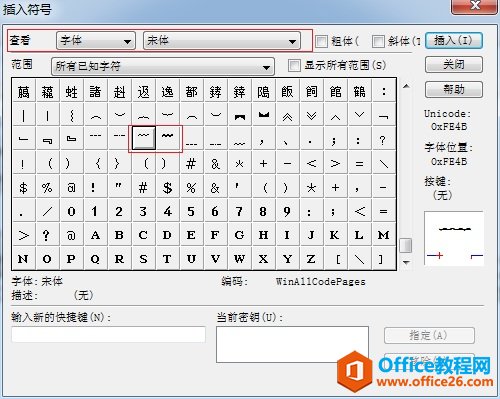This screenshot has width=500, height=399.
Task: Choose the double up chevron symbol ︽
Action: pos(288,114)
